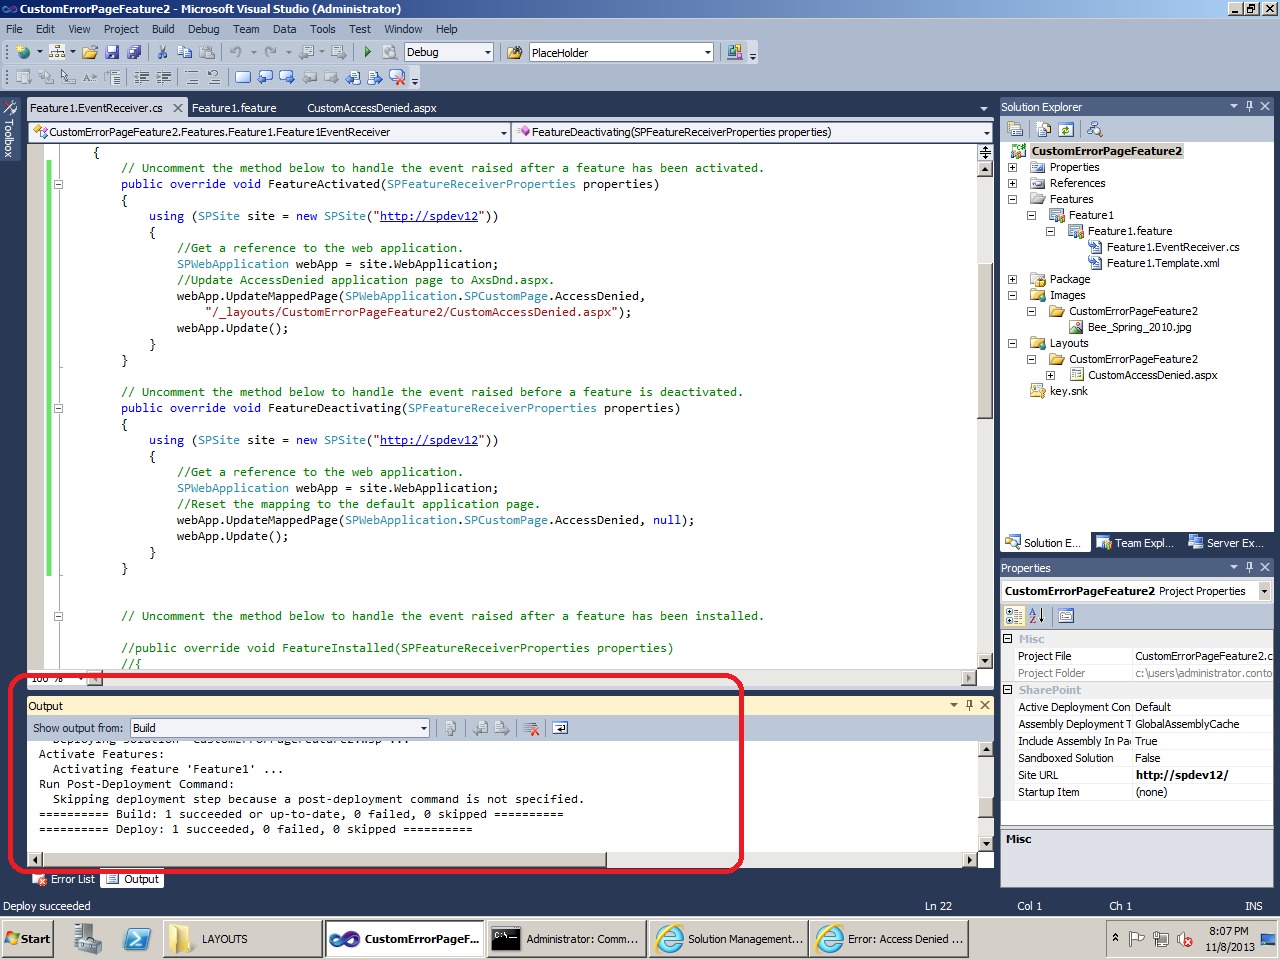Switch to the CustomAccessDenied.aspx editor tab
Image resolution: width=1280 pixels, height=960 pixels.
(x=371, y=108)
